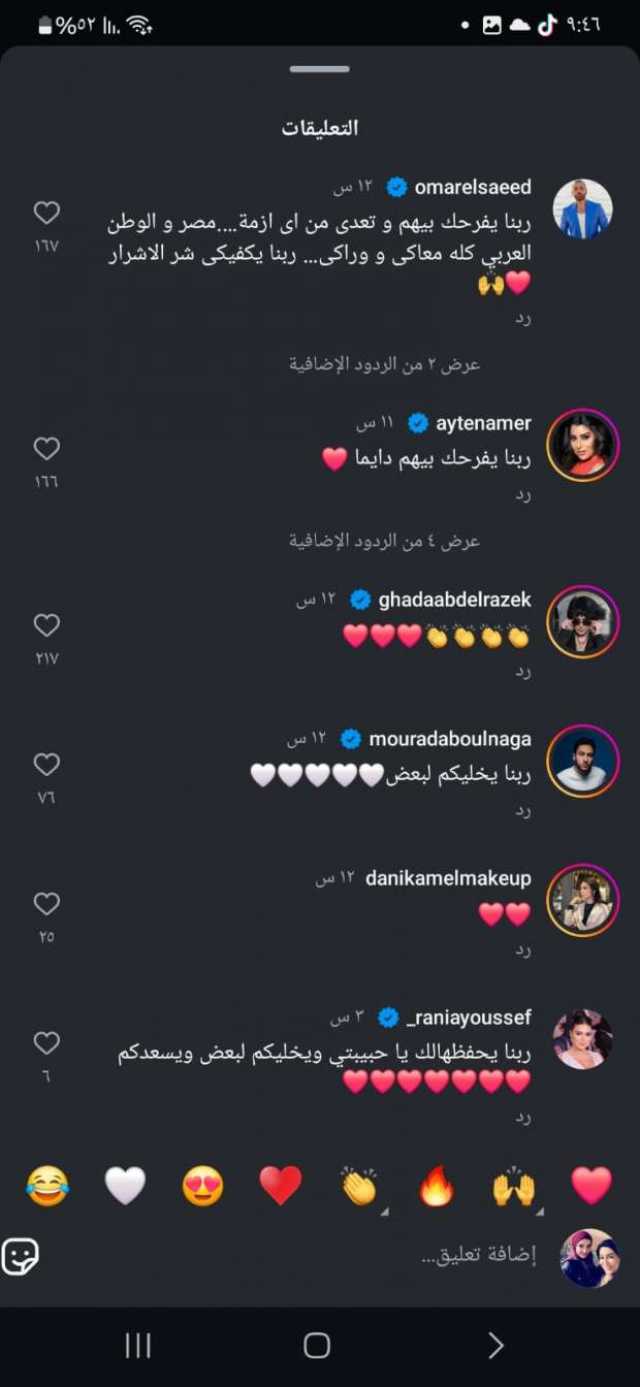640x1387 pixels.
Task: Like danikamelmakeup's hearts comment
Action: pyautogui.click(x=47, y=904)
